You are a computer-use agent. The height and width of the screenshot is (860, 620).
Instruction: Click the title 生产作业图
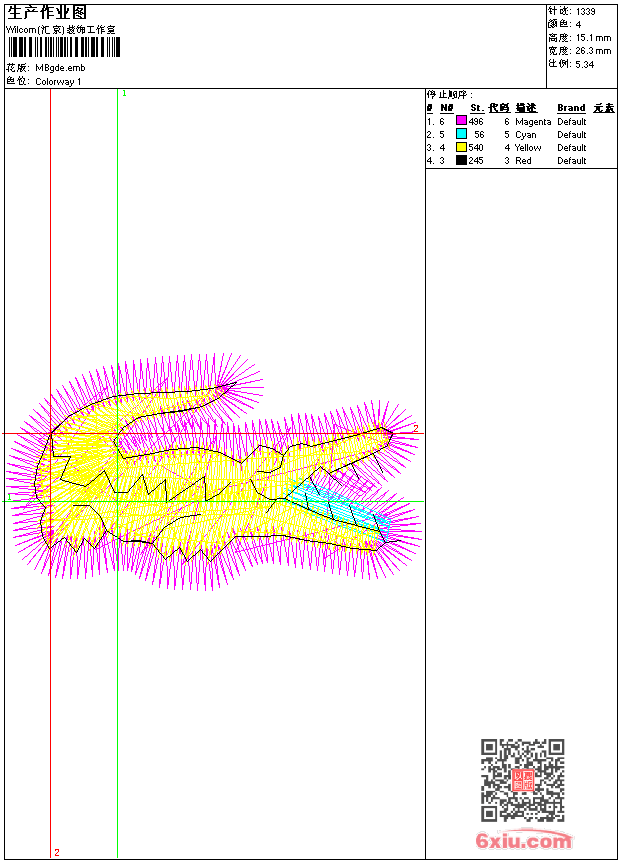click(47, 12)
